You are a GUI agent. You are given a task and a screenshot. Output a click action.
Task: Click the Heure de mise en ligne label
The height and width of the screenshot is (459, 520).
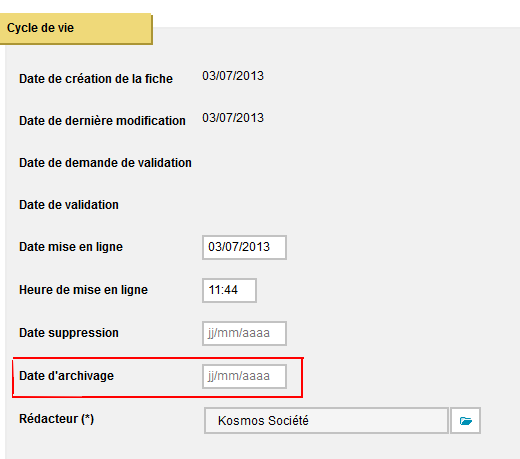point(83,290)
